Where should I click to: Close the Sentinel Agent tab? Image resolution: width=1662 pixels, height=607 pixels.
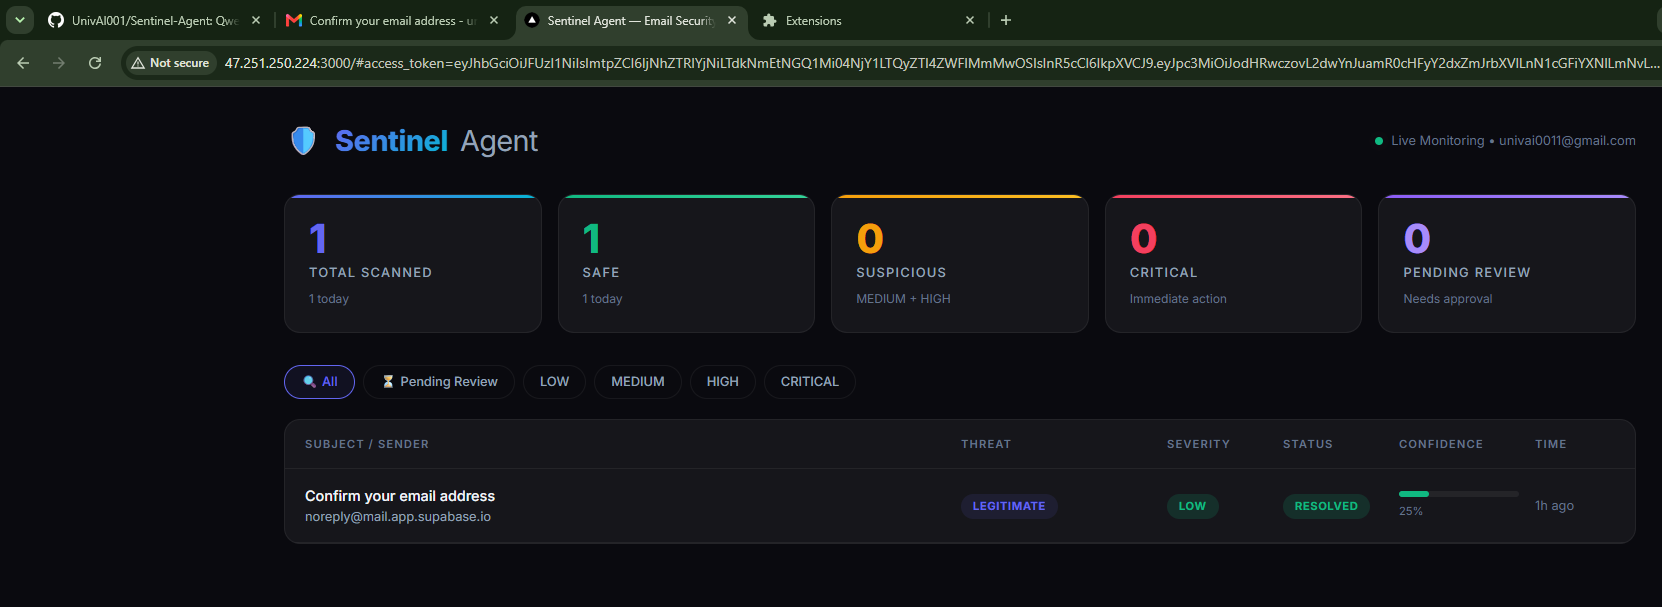pos(732,20)
